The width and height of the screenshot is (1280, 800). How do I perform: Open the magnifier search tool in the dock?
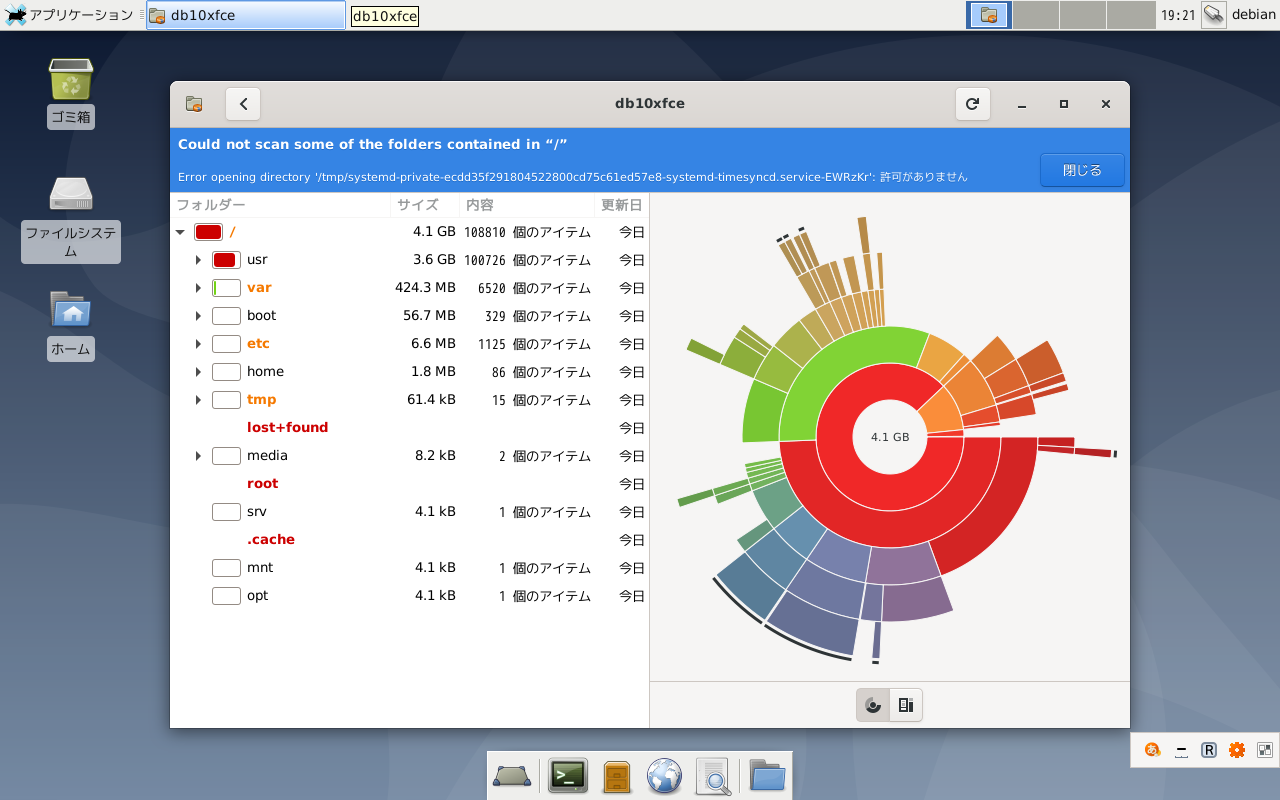coord(713,775)
